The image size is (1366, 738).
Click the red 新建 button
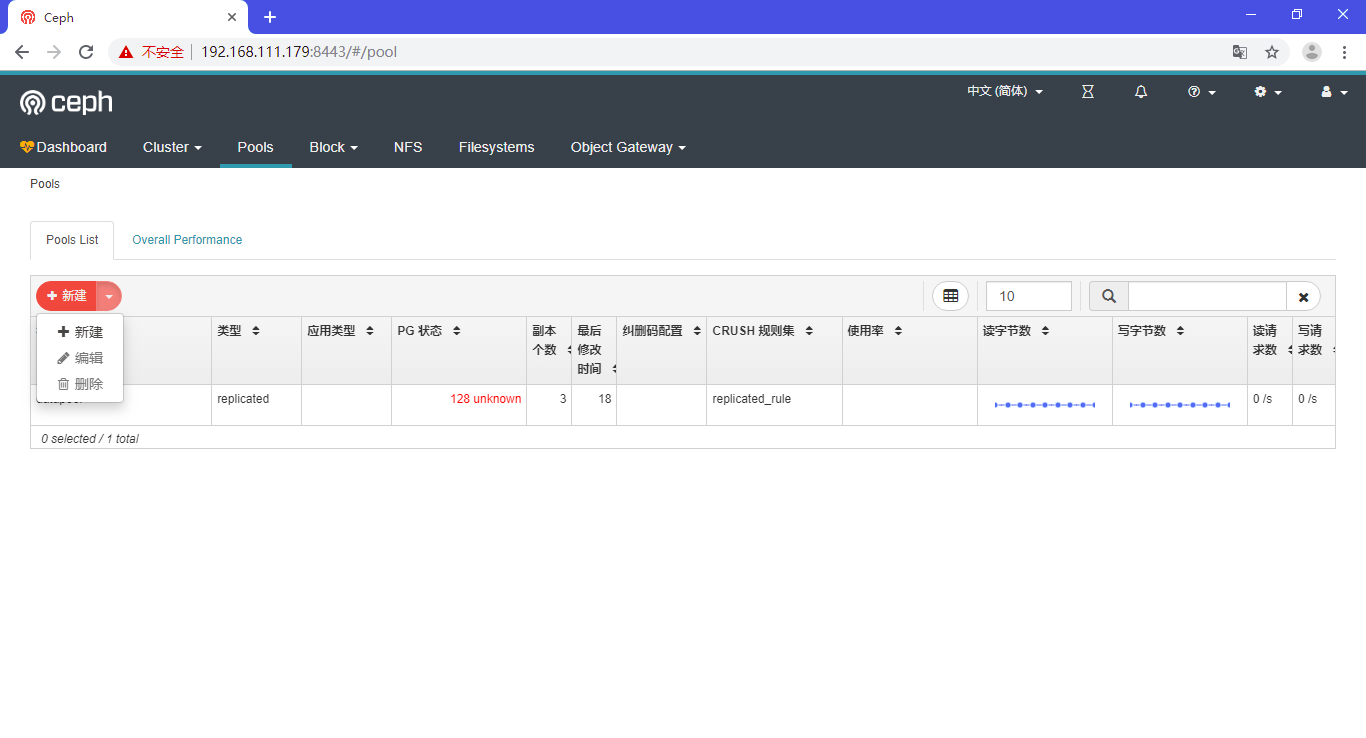[67, 296]
